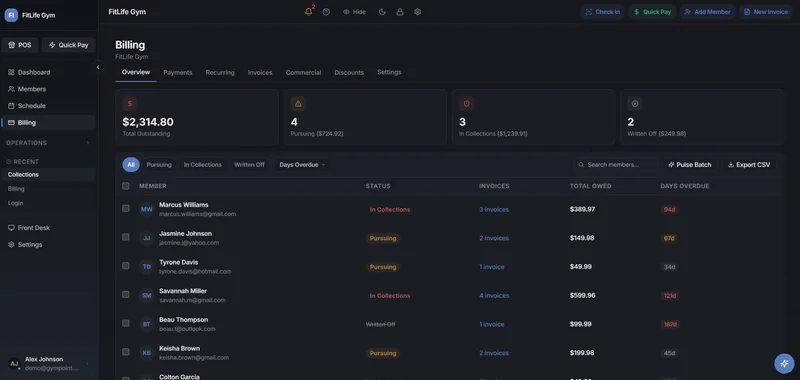This screenshot has height=380, width=800.
Task: Check the select-all header checkbox
Action: [x=126, y=186]
